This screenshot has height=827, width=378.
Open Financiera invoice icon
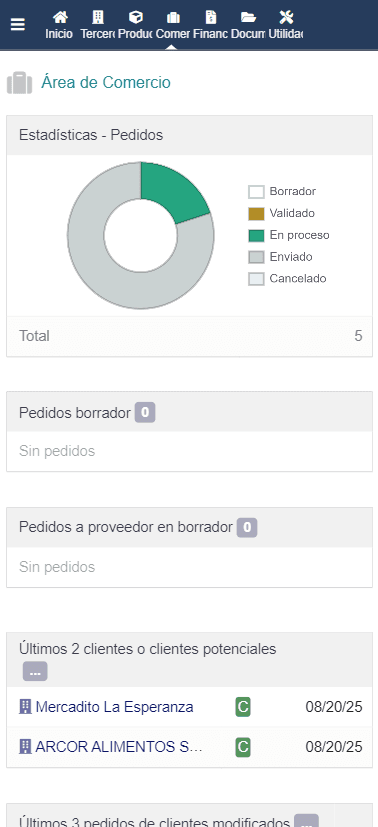tap(211, 17)
